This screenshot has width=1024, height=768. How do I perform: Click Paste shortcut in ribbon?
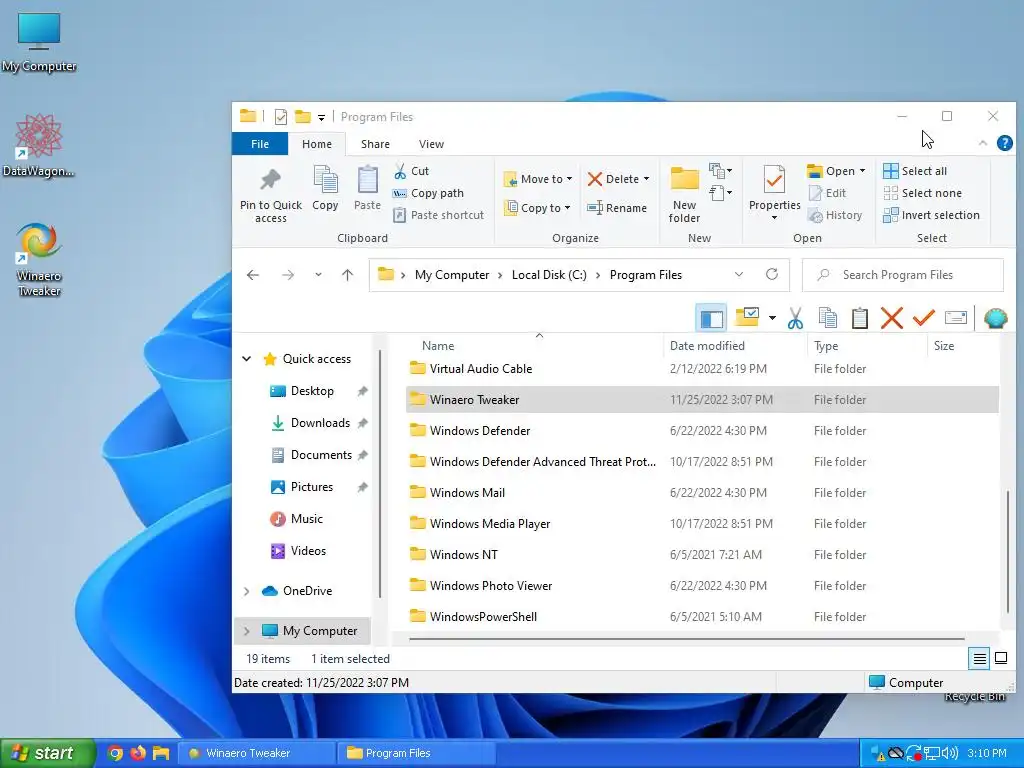(x=439, y=215)
